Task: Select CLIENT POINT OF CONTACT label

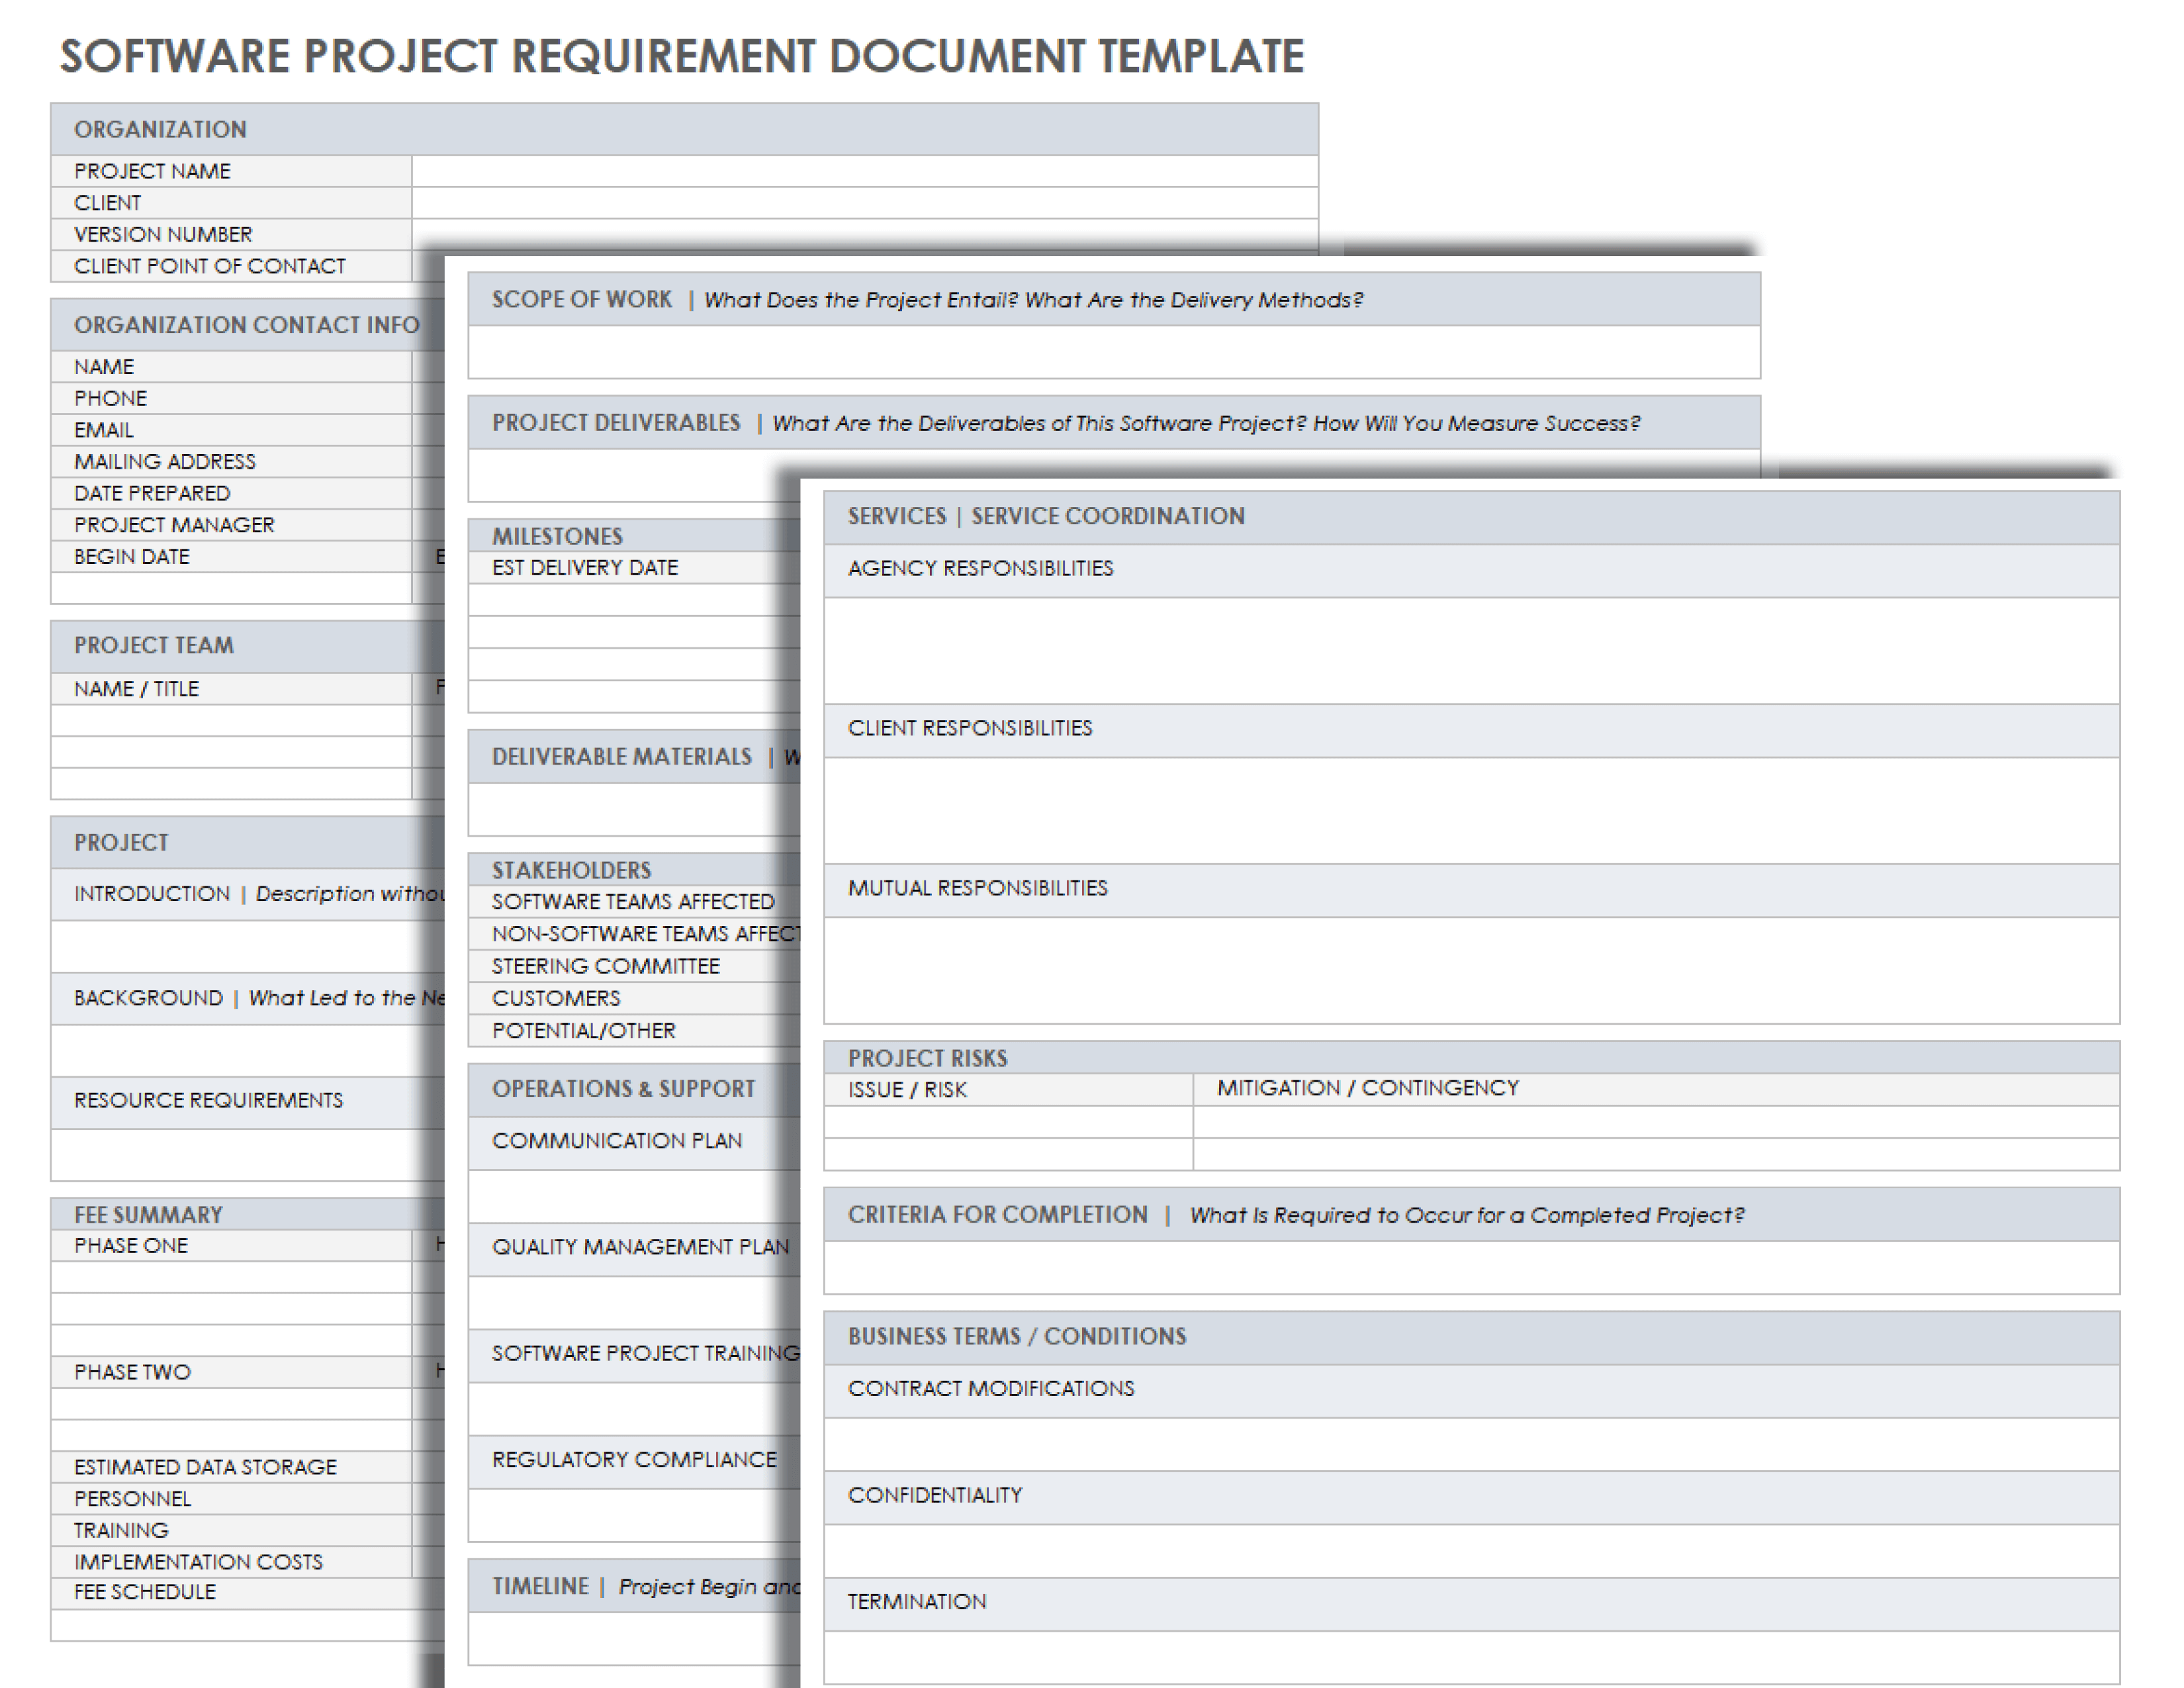Action: click(210, 267)
